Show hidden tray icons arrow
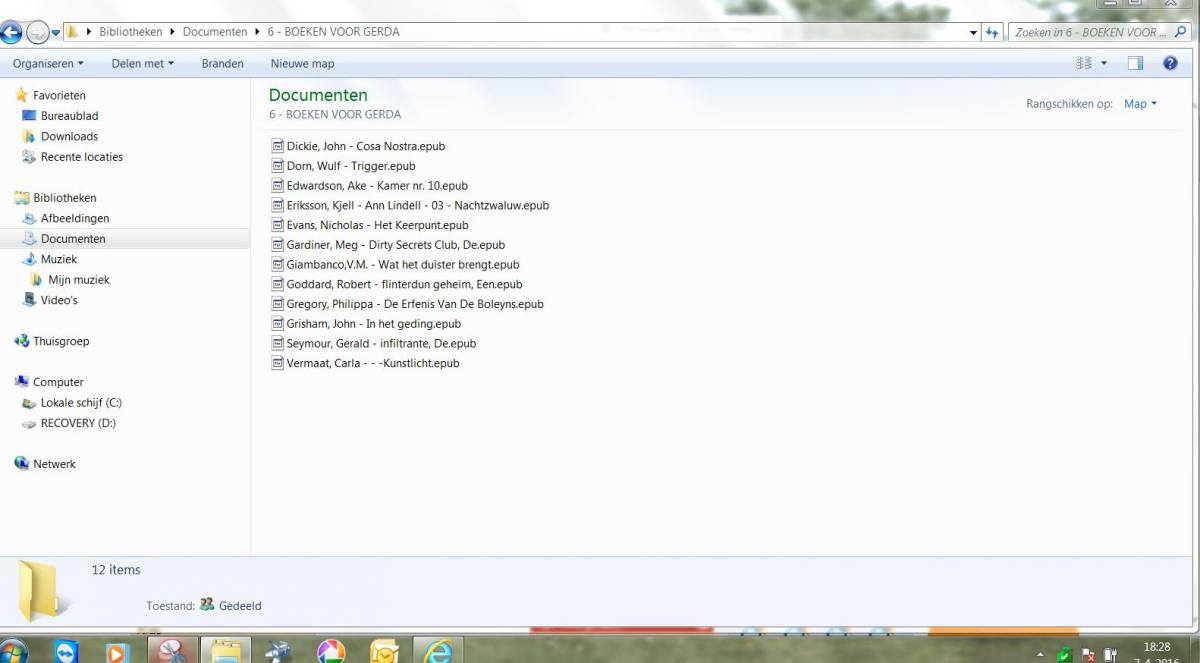The height and width of the screenshot is (663, 1200). (x=1040, y=654)
